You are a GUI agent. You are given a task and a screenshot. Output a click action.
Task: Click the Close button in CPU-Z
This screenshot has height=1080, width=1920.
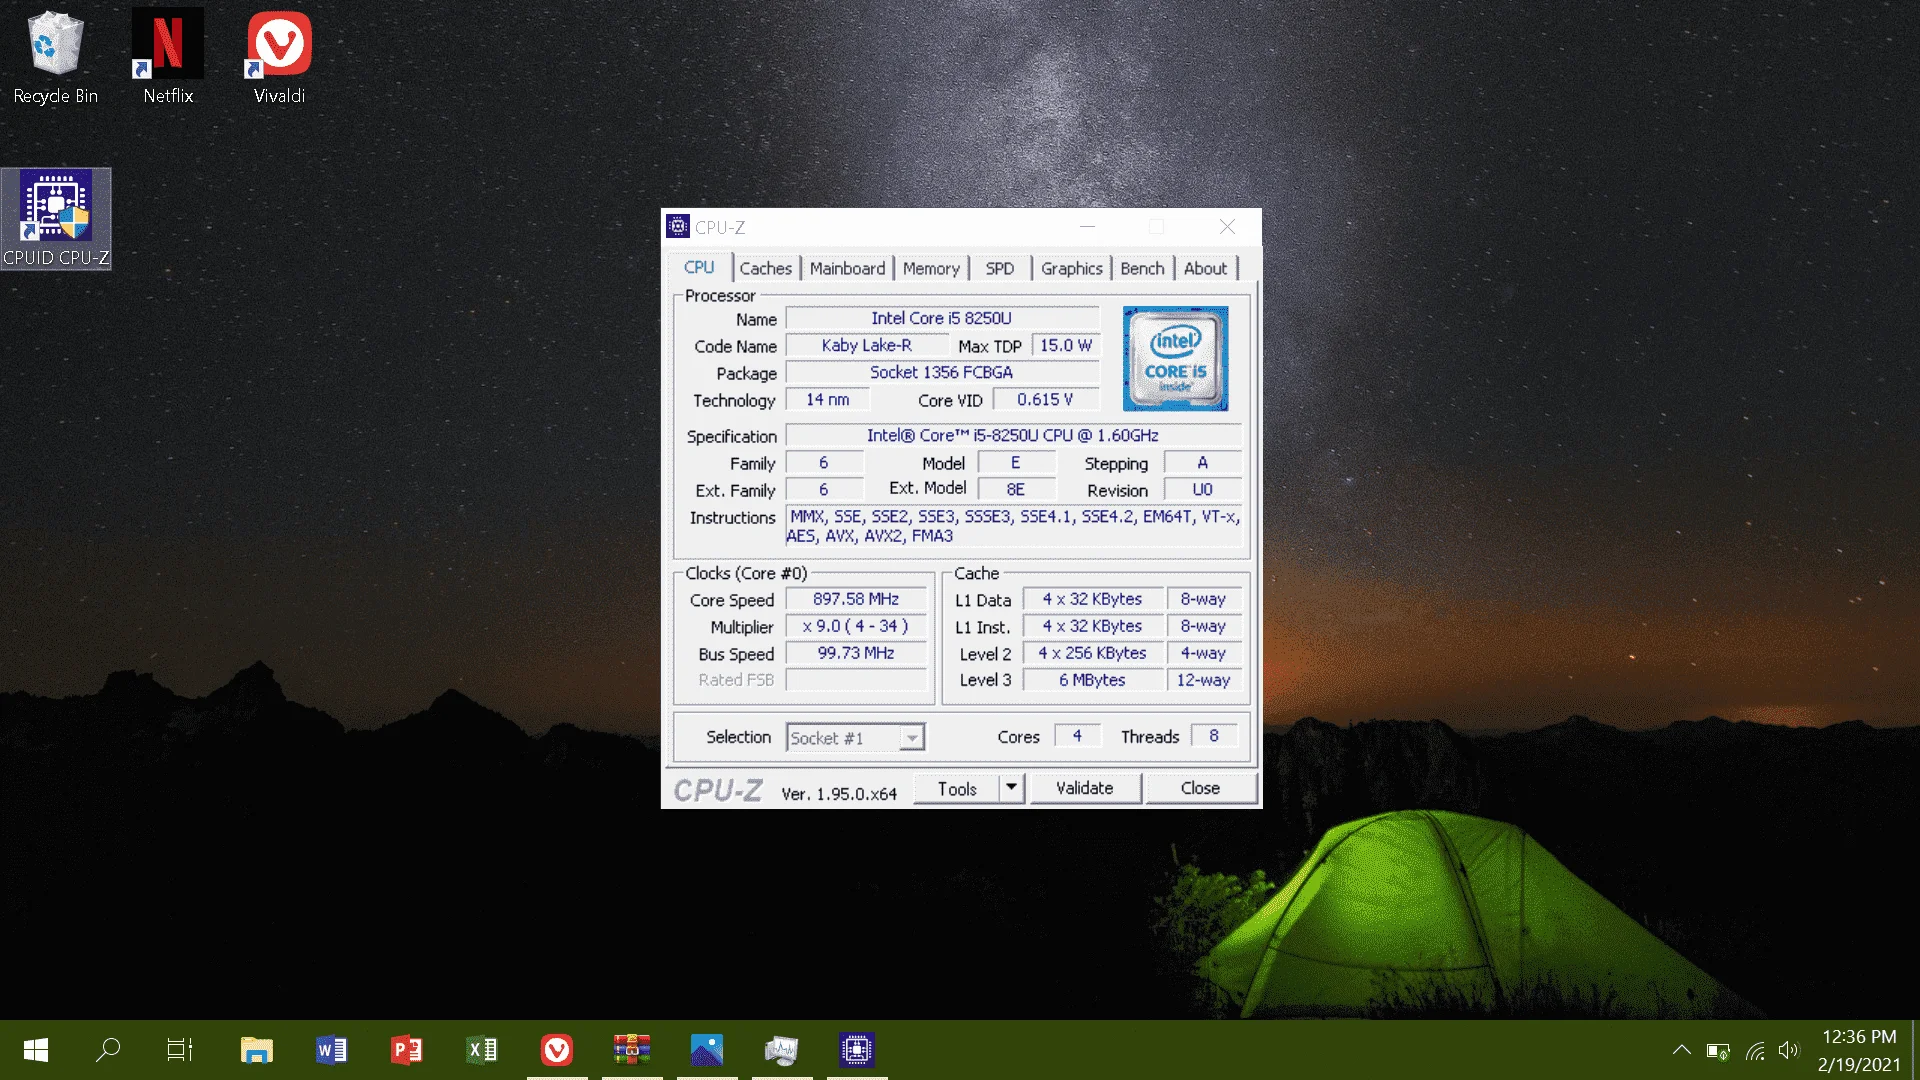pos(1200,788)
